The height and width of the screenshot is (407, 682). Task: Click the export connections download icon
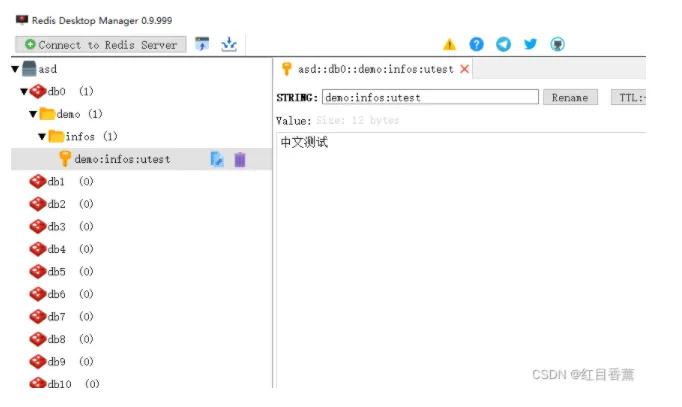click(229, 44)
